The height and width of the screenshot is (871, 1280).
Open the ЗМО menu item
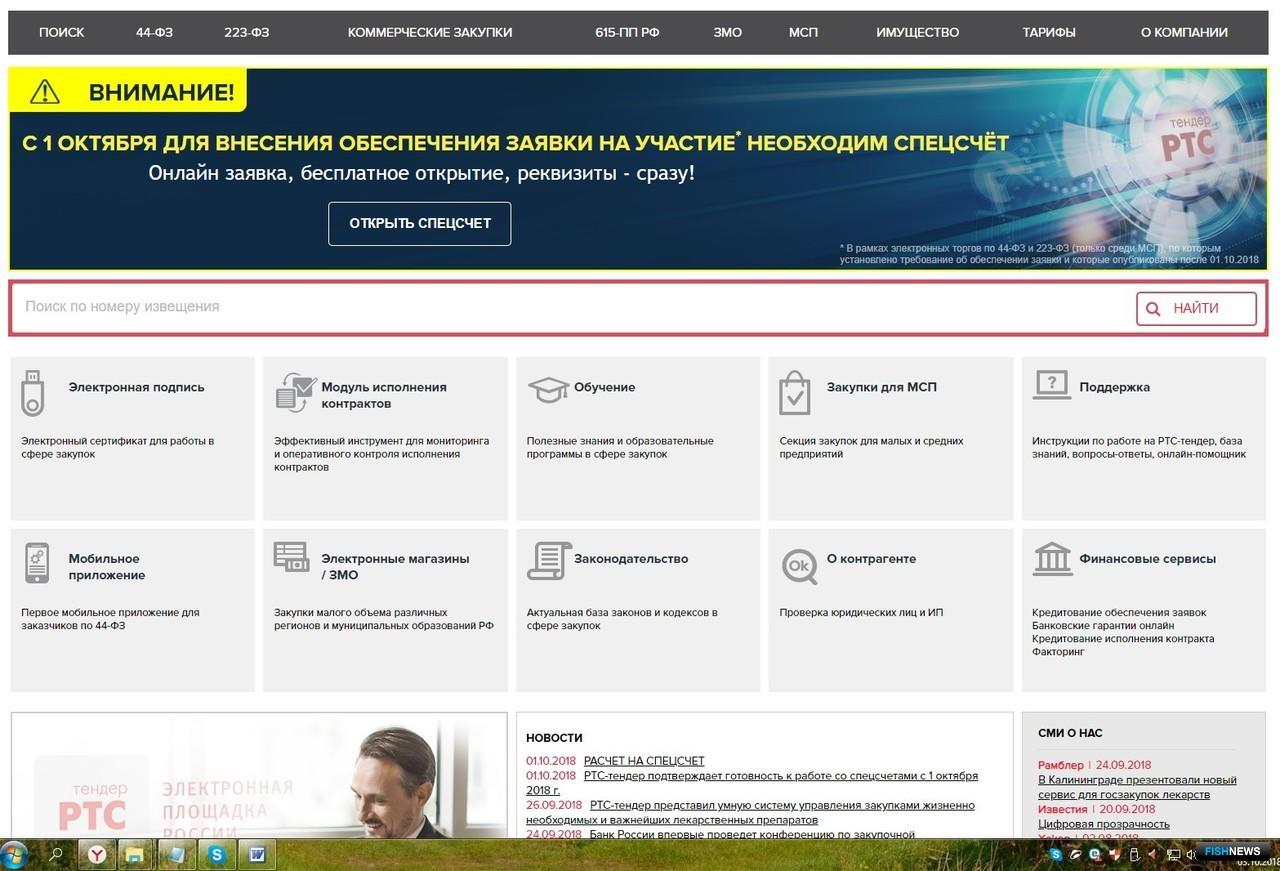coord(728,32)
